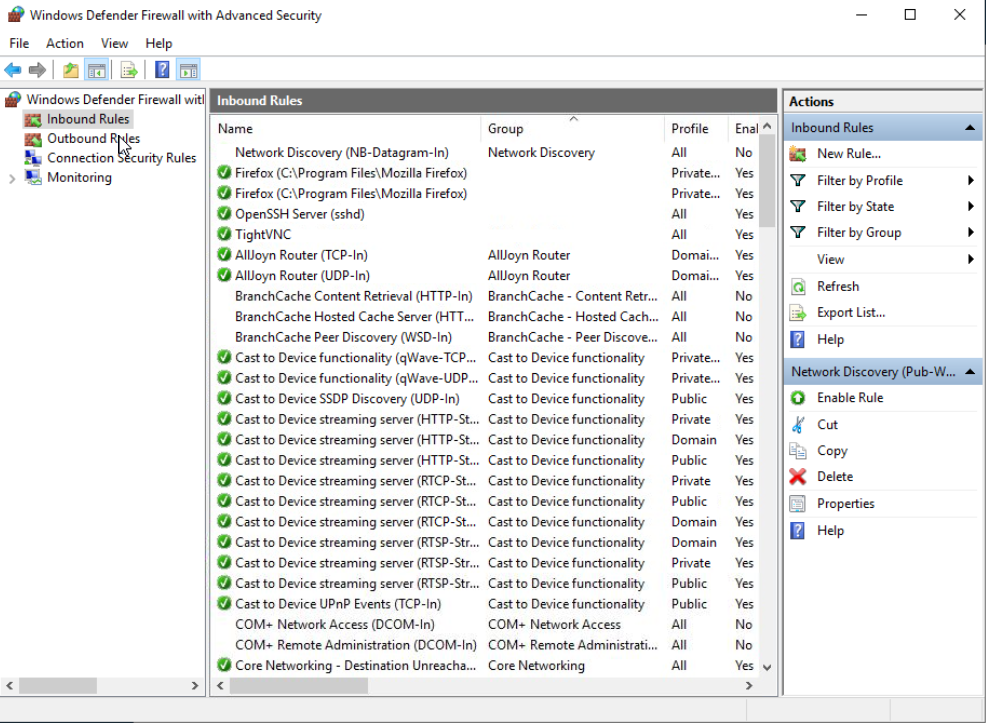Click the Export List toolbar icon
986x723 pixels.
point(129,70)
